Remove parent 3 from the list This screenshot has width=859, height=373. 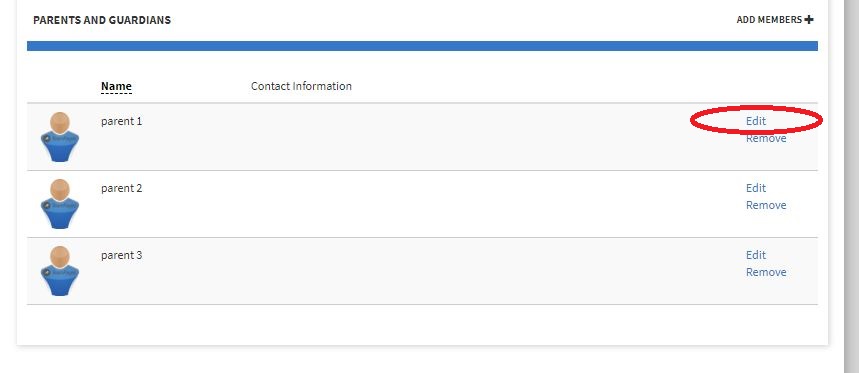coord(766,272)
